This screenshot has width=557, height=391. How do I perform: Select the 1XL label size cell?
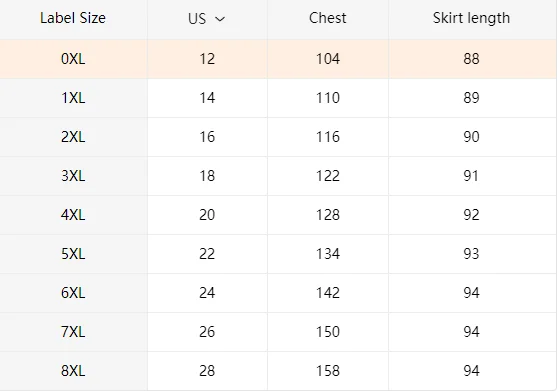(x=73, y=98)
